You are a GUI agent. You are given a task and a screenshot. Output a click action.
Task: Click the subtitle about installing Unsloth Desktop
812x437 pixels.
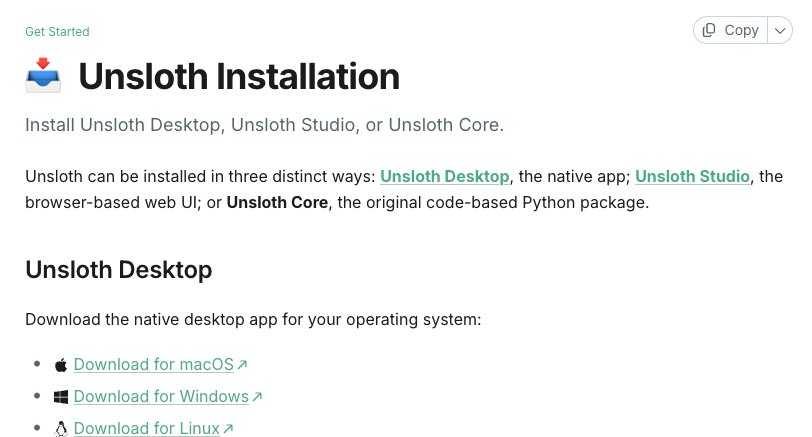(265, 125)
